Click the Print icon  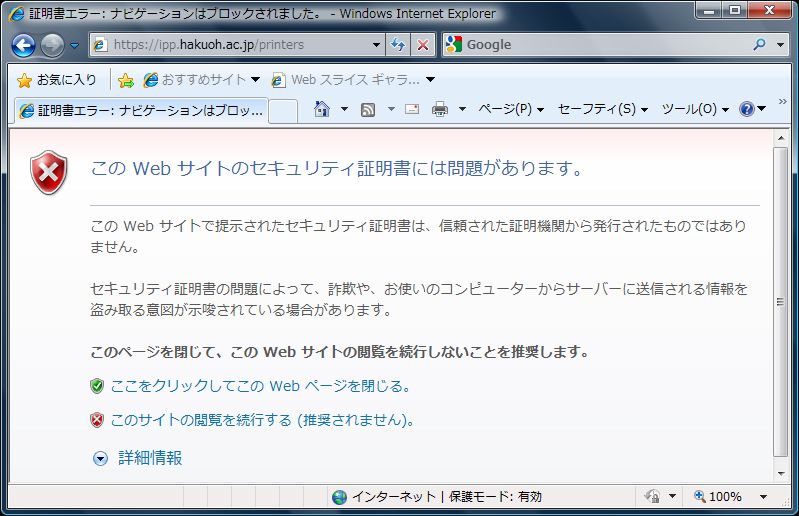tap(440, 109)
